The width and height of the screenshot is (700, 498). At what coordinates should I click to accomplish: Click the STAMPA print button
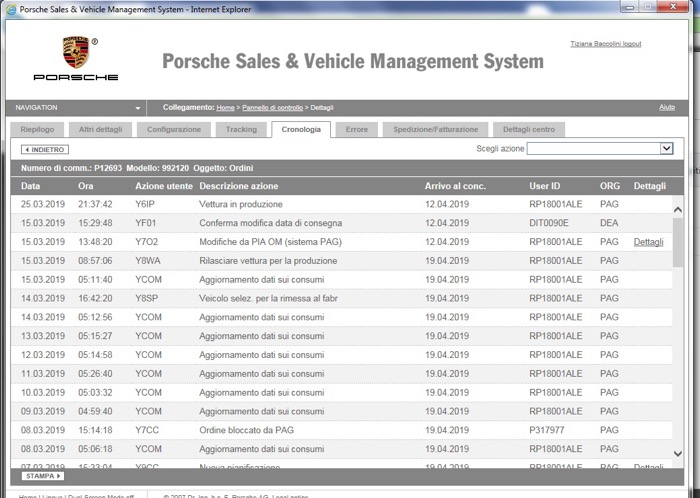(43, 476)
